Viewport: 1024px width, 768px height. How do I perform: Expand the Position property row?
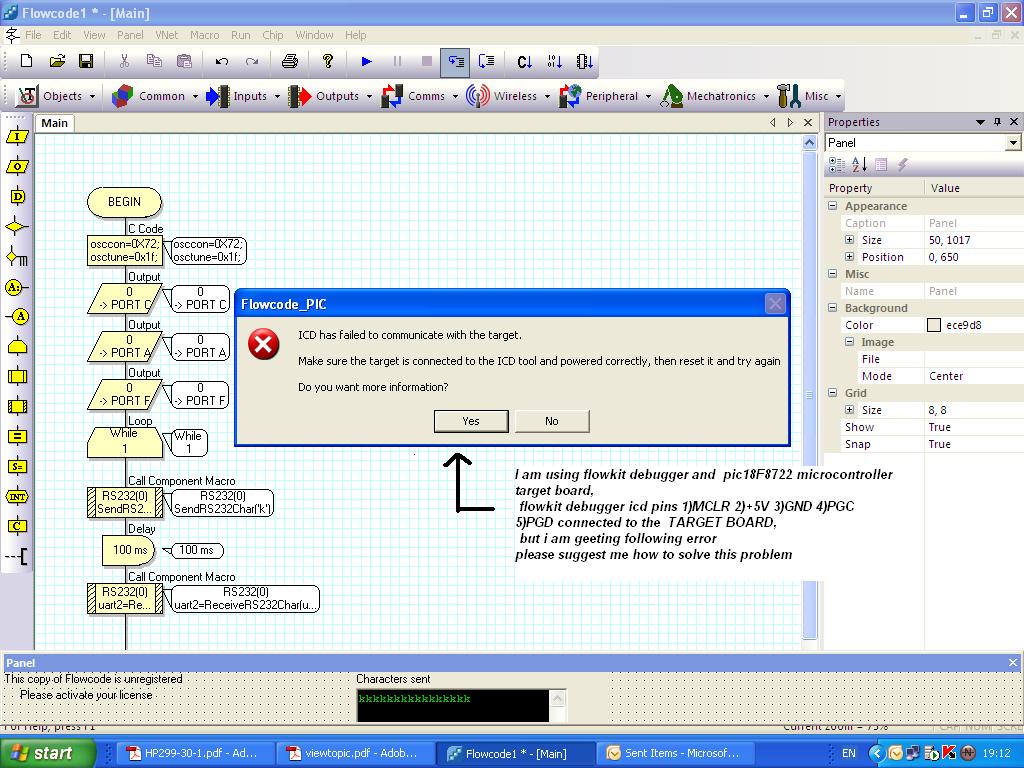(x=849, y=257)
